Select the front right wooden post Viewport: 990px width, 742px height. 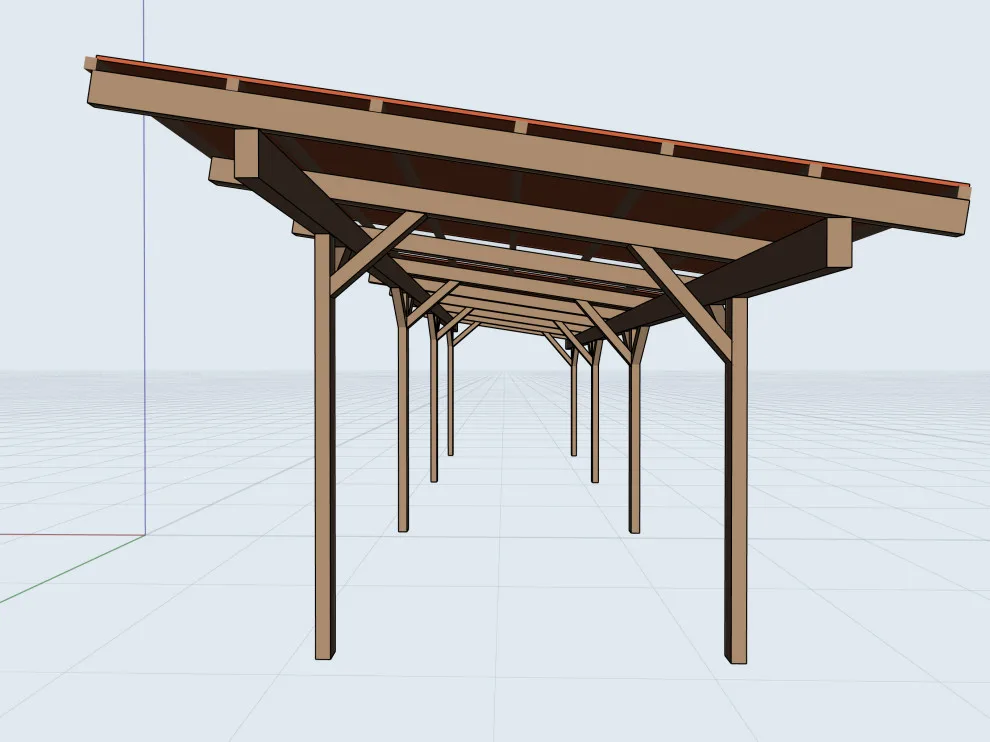(736, 480)
